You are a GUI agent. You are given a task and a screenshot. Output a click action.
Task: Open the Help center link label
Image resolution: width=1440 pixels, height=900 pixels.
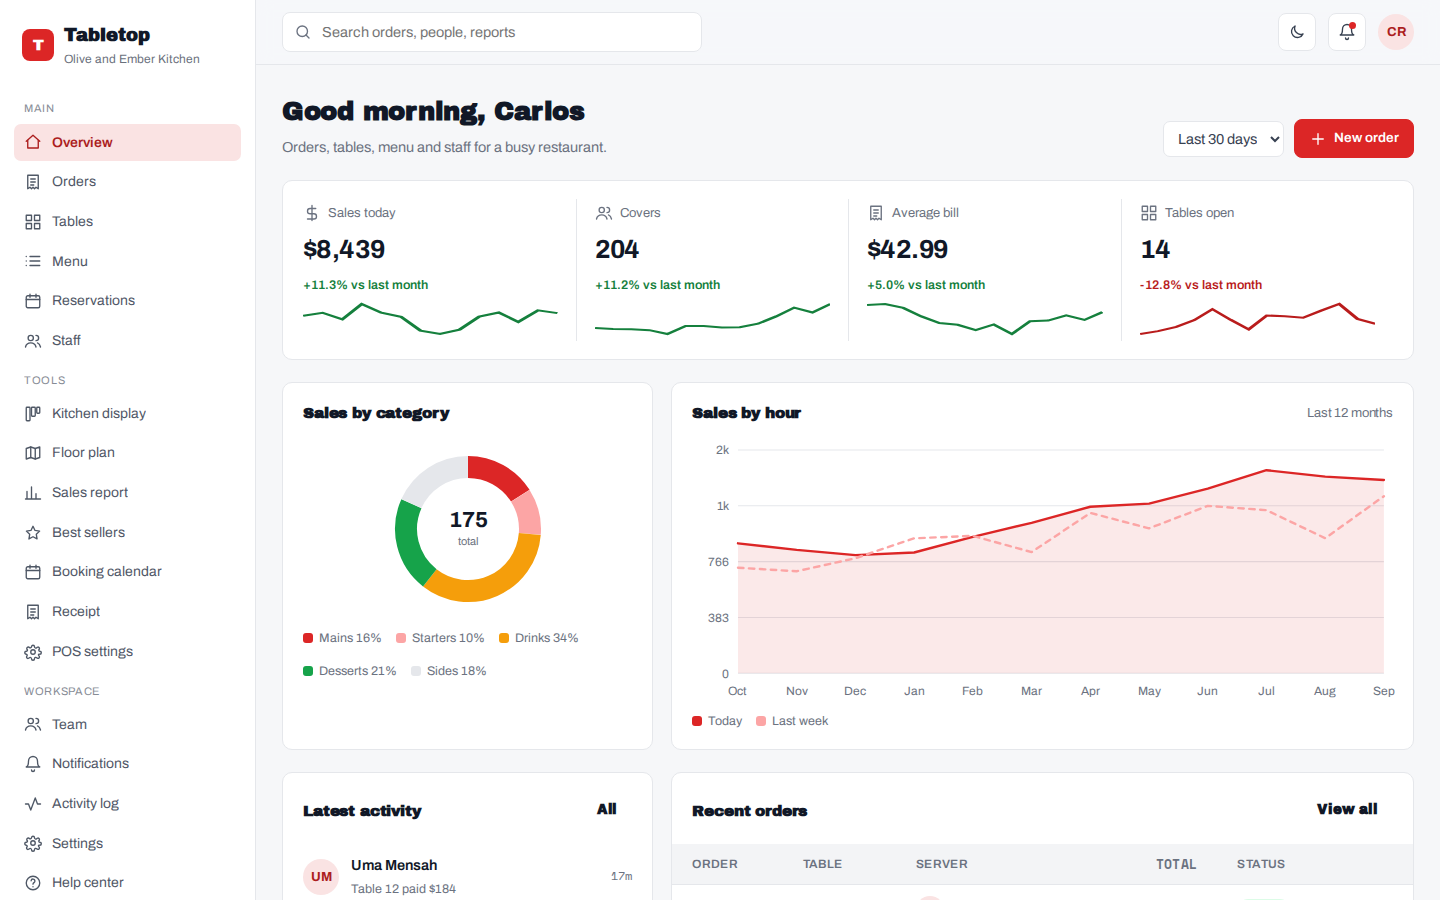pyautogui.click(x=88, y=883)
